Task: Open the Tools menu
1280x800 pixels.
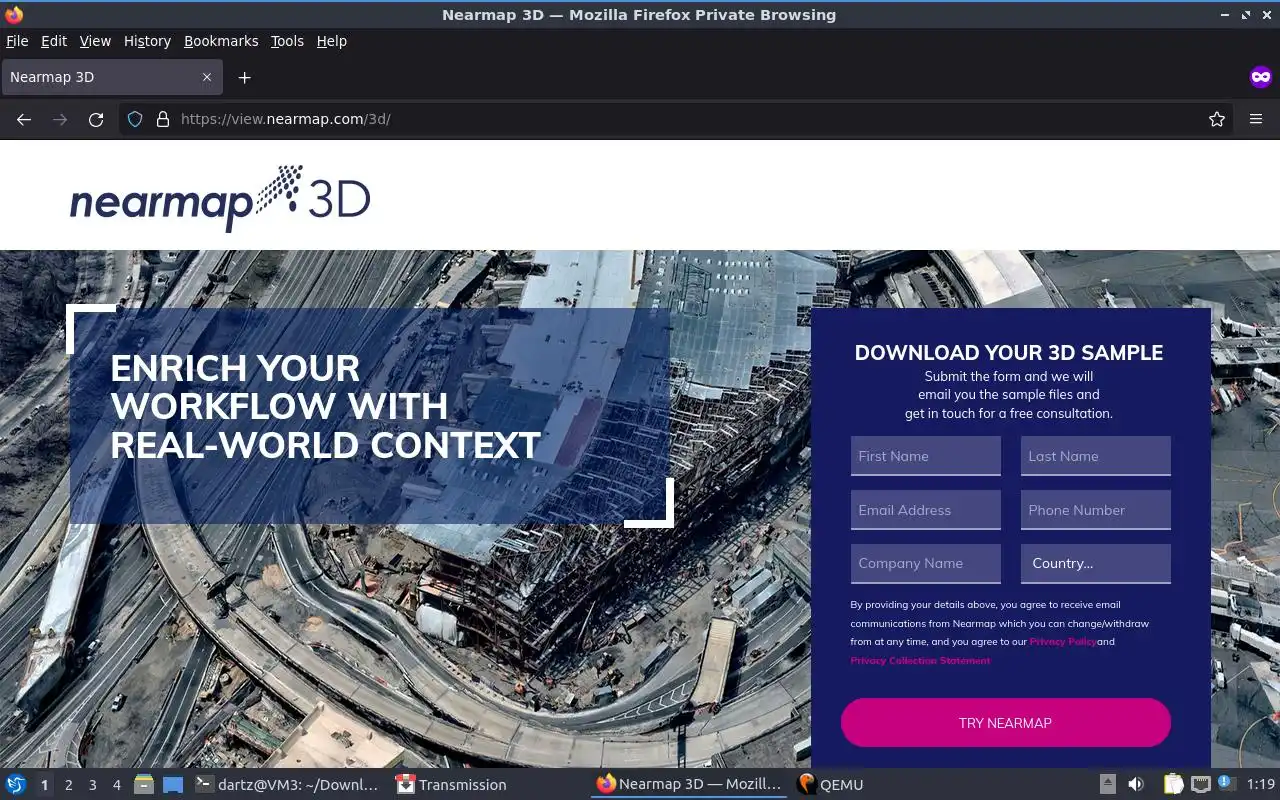Action: point(287,41)
